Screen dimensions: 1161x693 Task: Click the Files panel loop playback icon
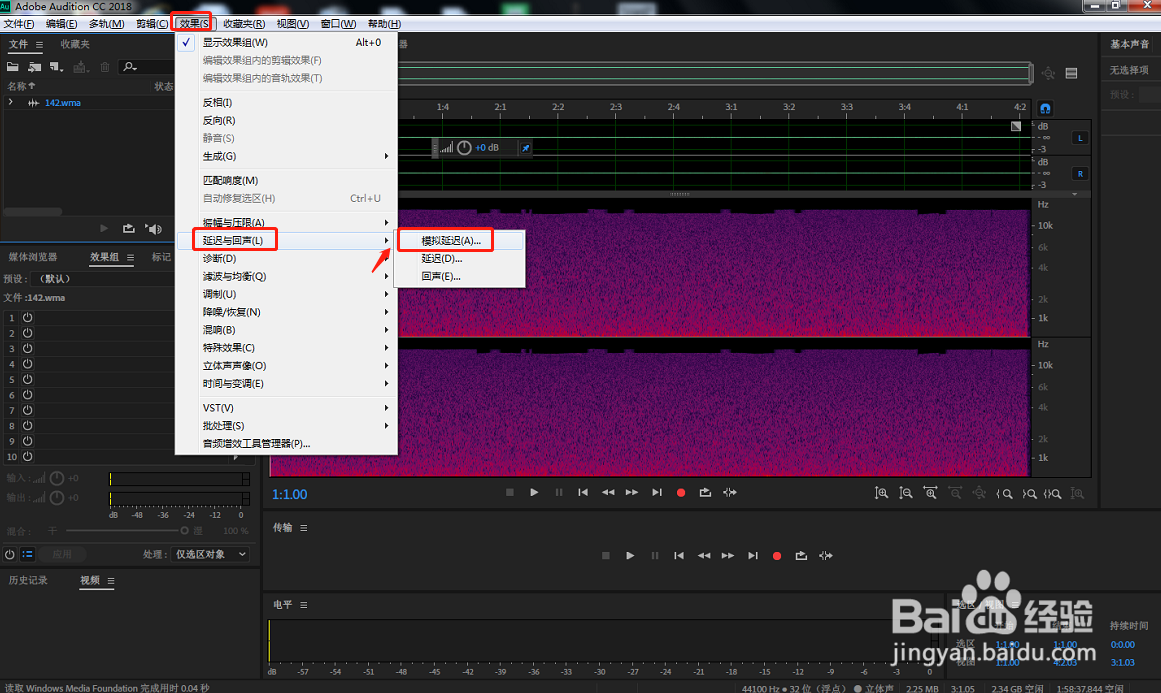point(129,229)
